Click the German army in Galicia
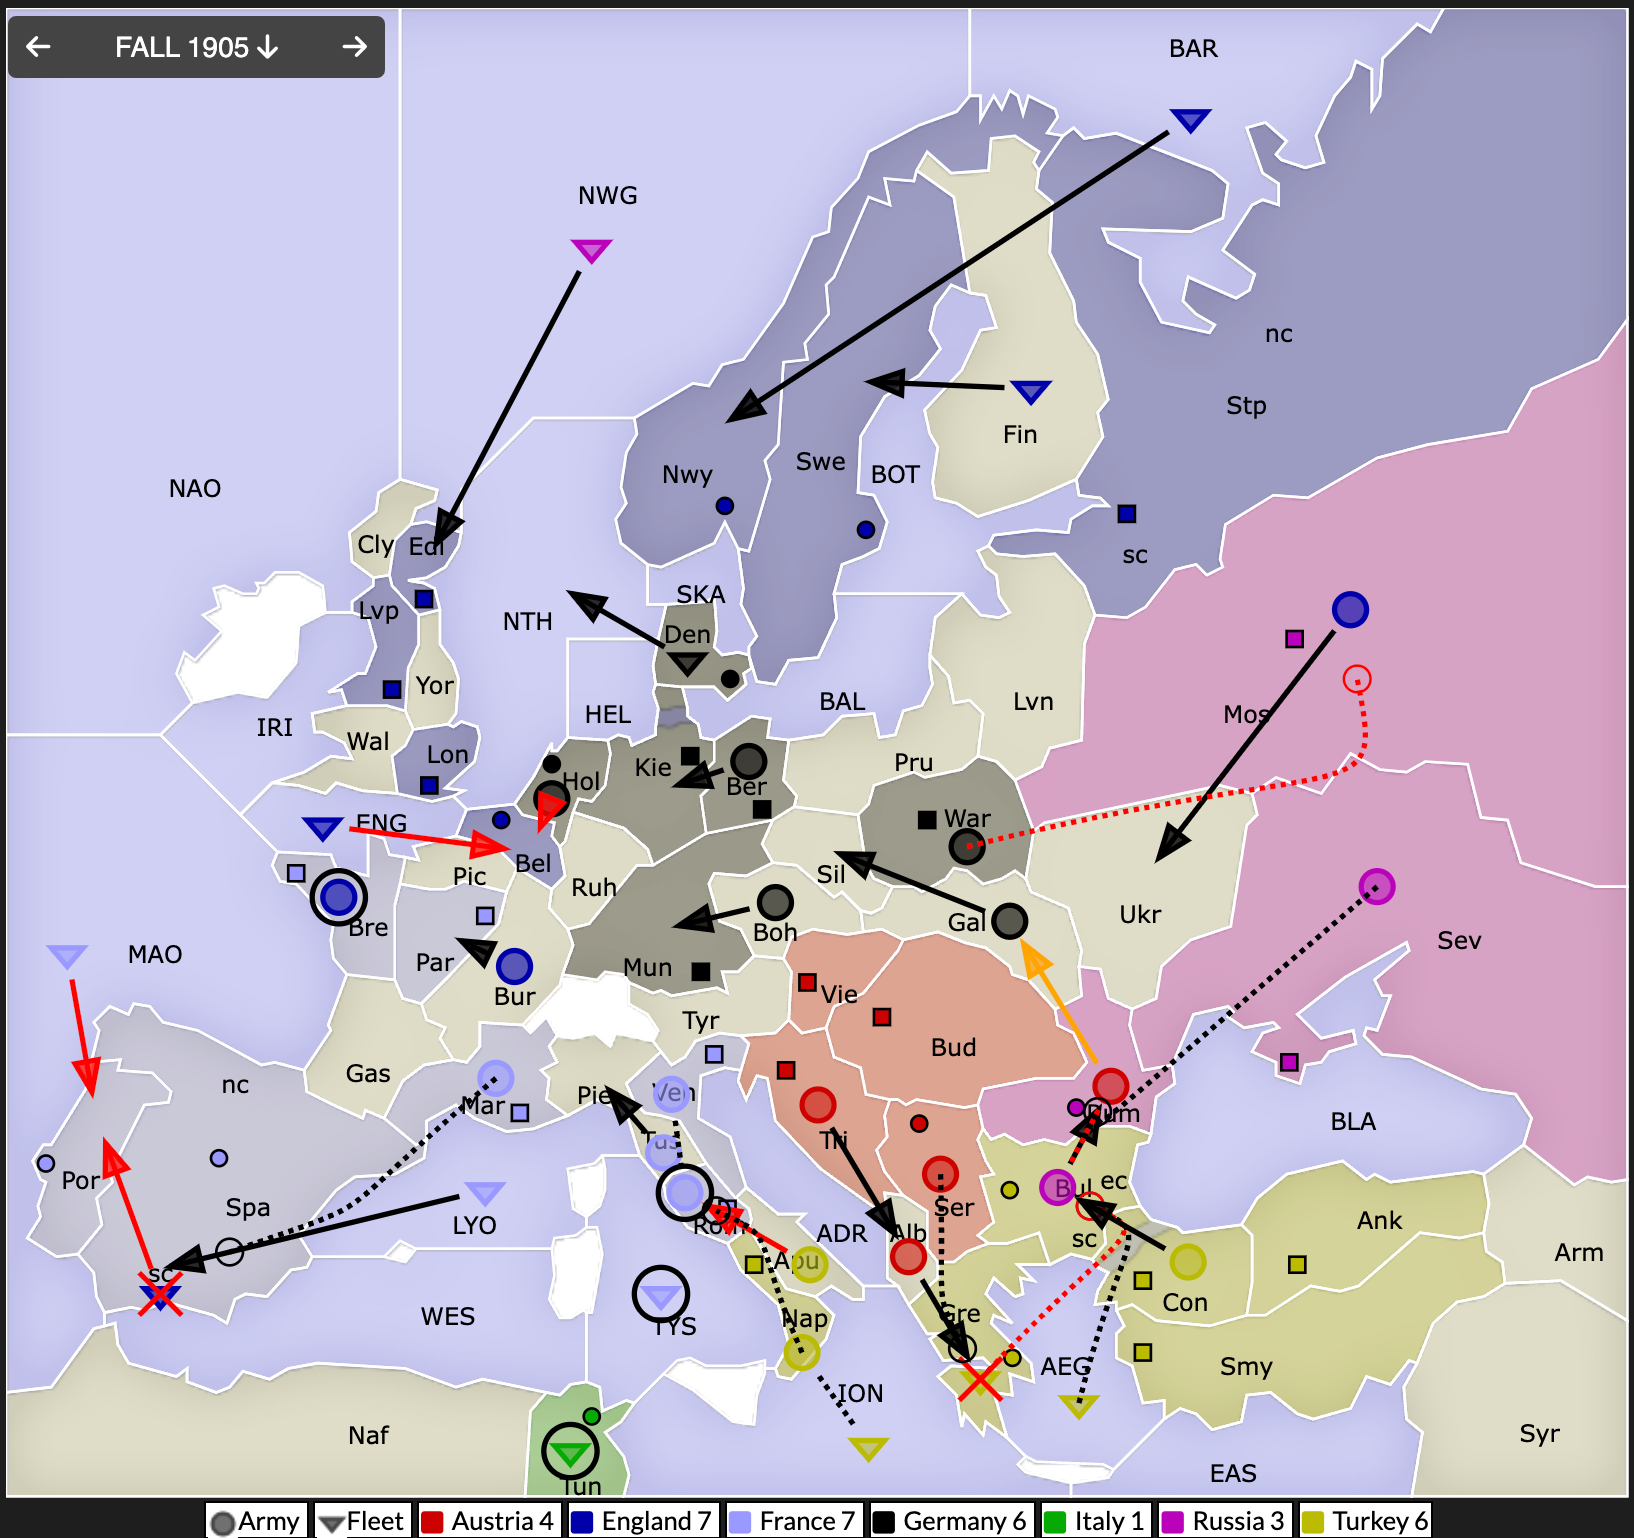1634x1538 pixels. 1009,920
